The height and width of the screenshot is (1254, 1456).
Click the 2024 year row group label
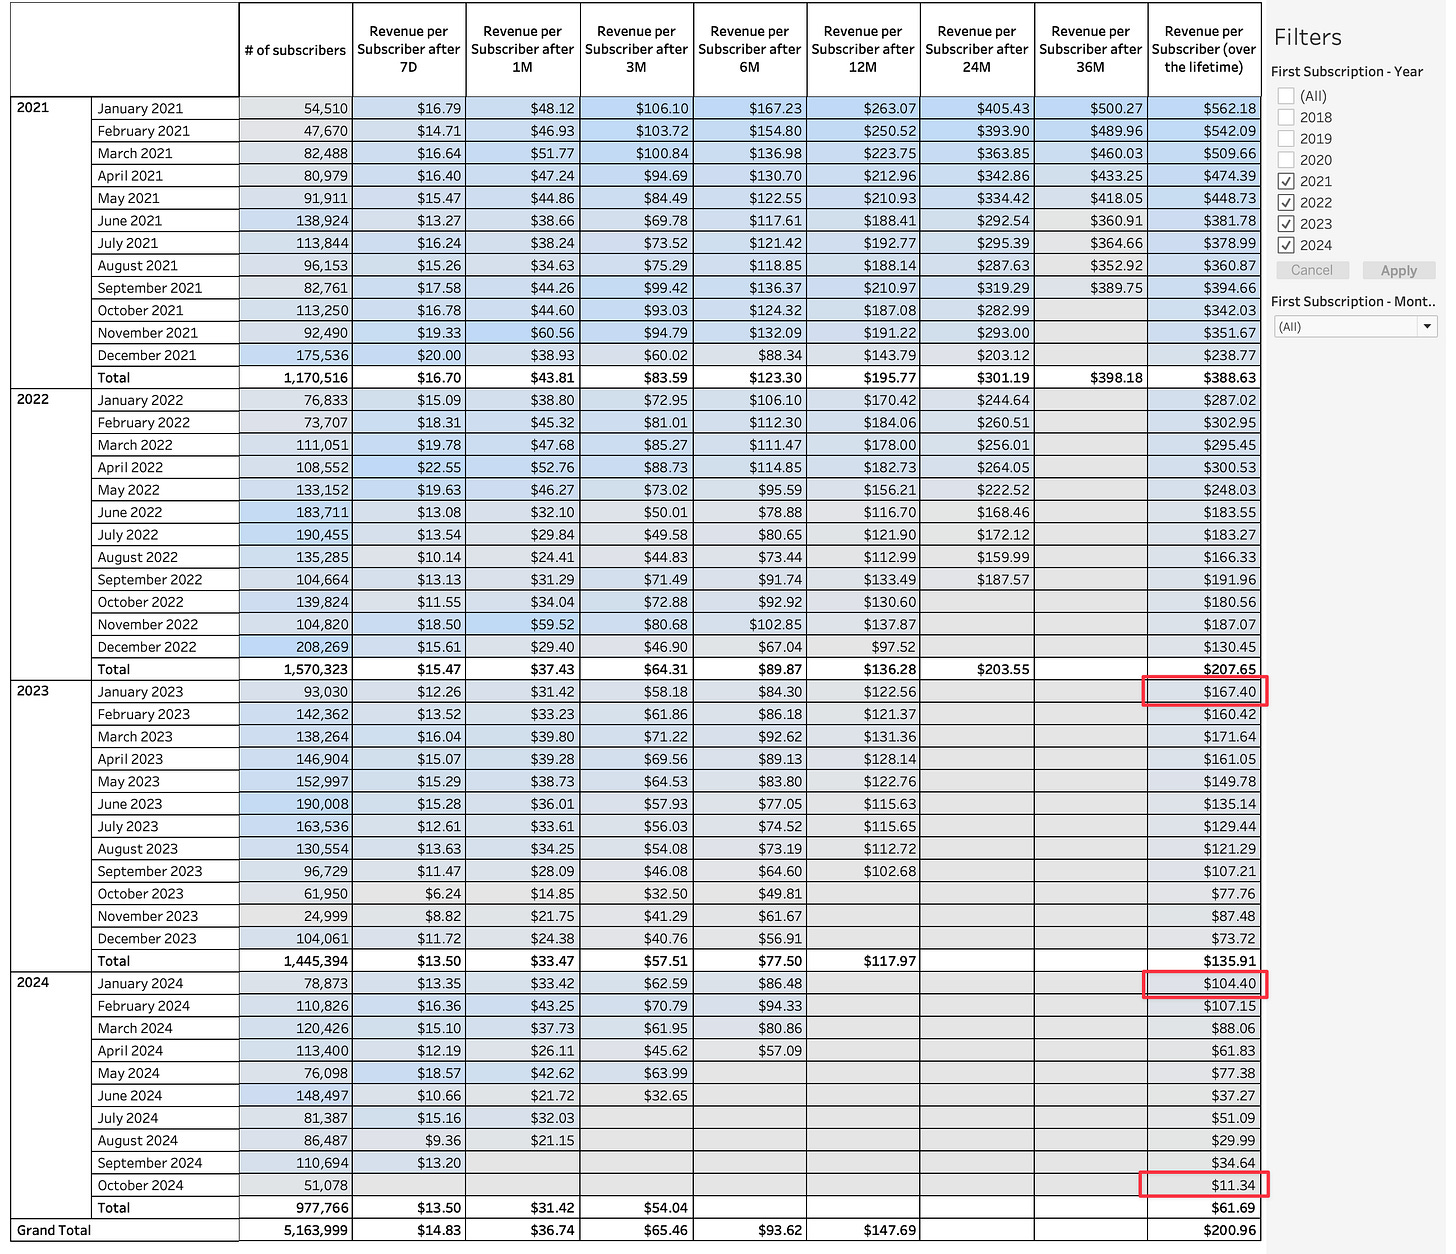tap(33, 982)
